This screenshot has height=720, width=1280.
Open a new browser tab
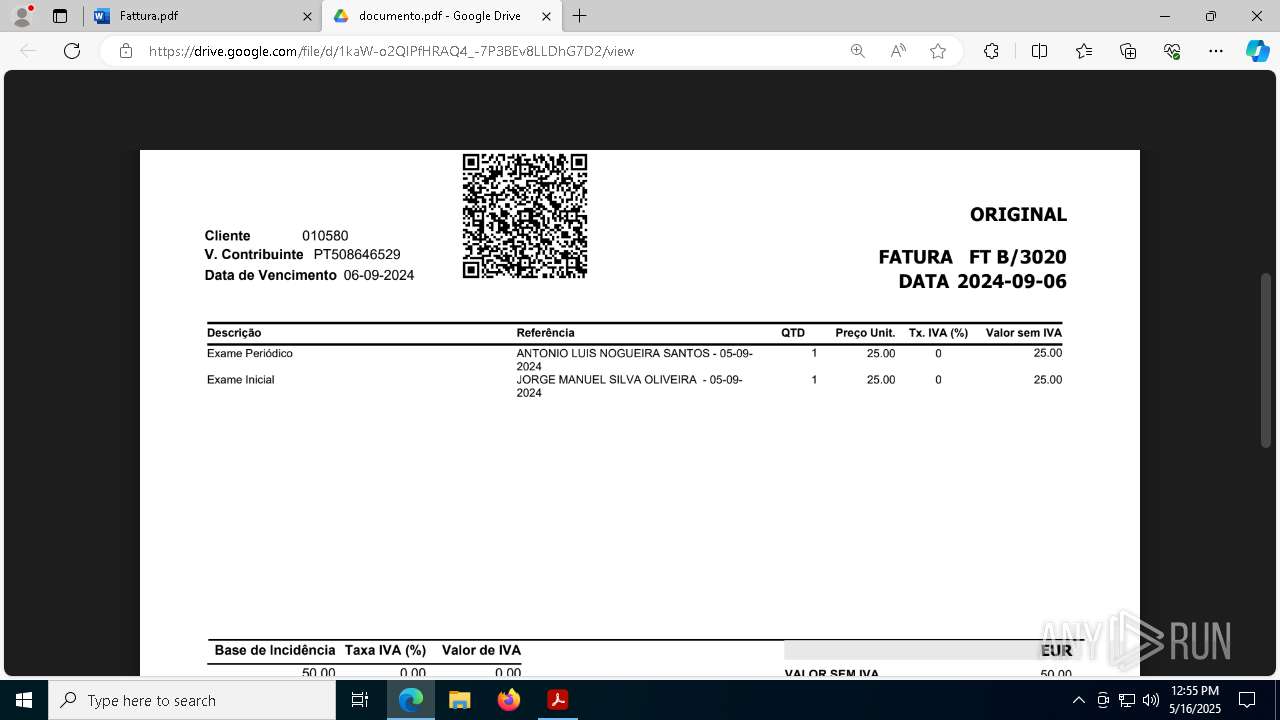(x=580, y=16)
